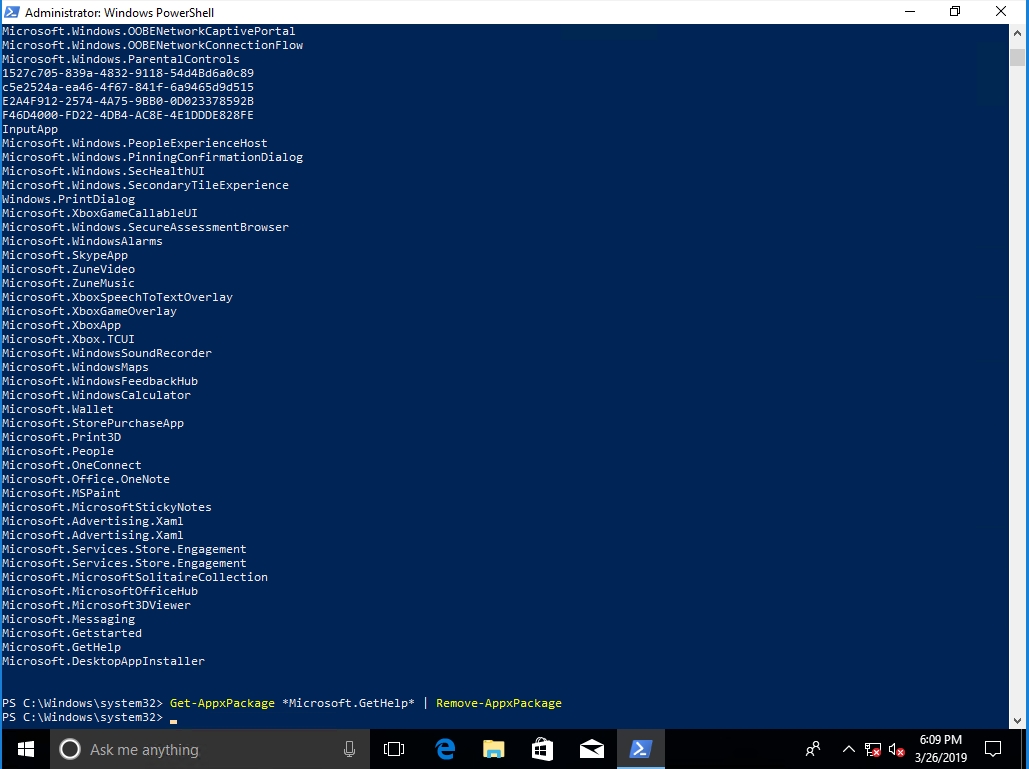Click the Microsoft.Wallet line

tap(58, 409)
